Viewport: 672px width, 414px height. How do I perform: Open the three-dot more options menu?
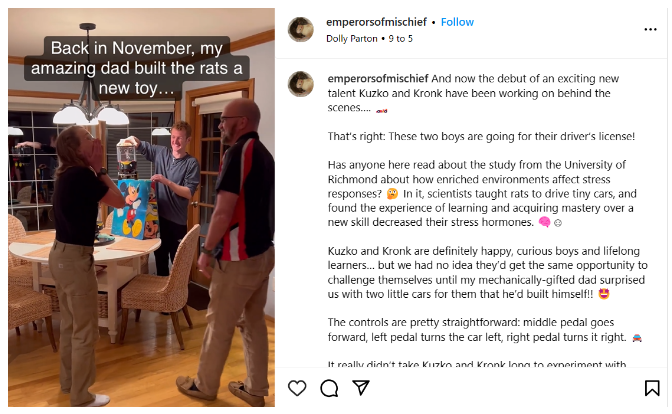coord(651,29)
